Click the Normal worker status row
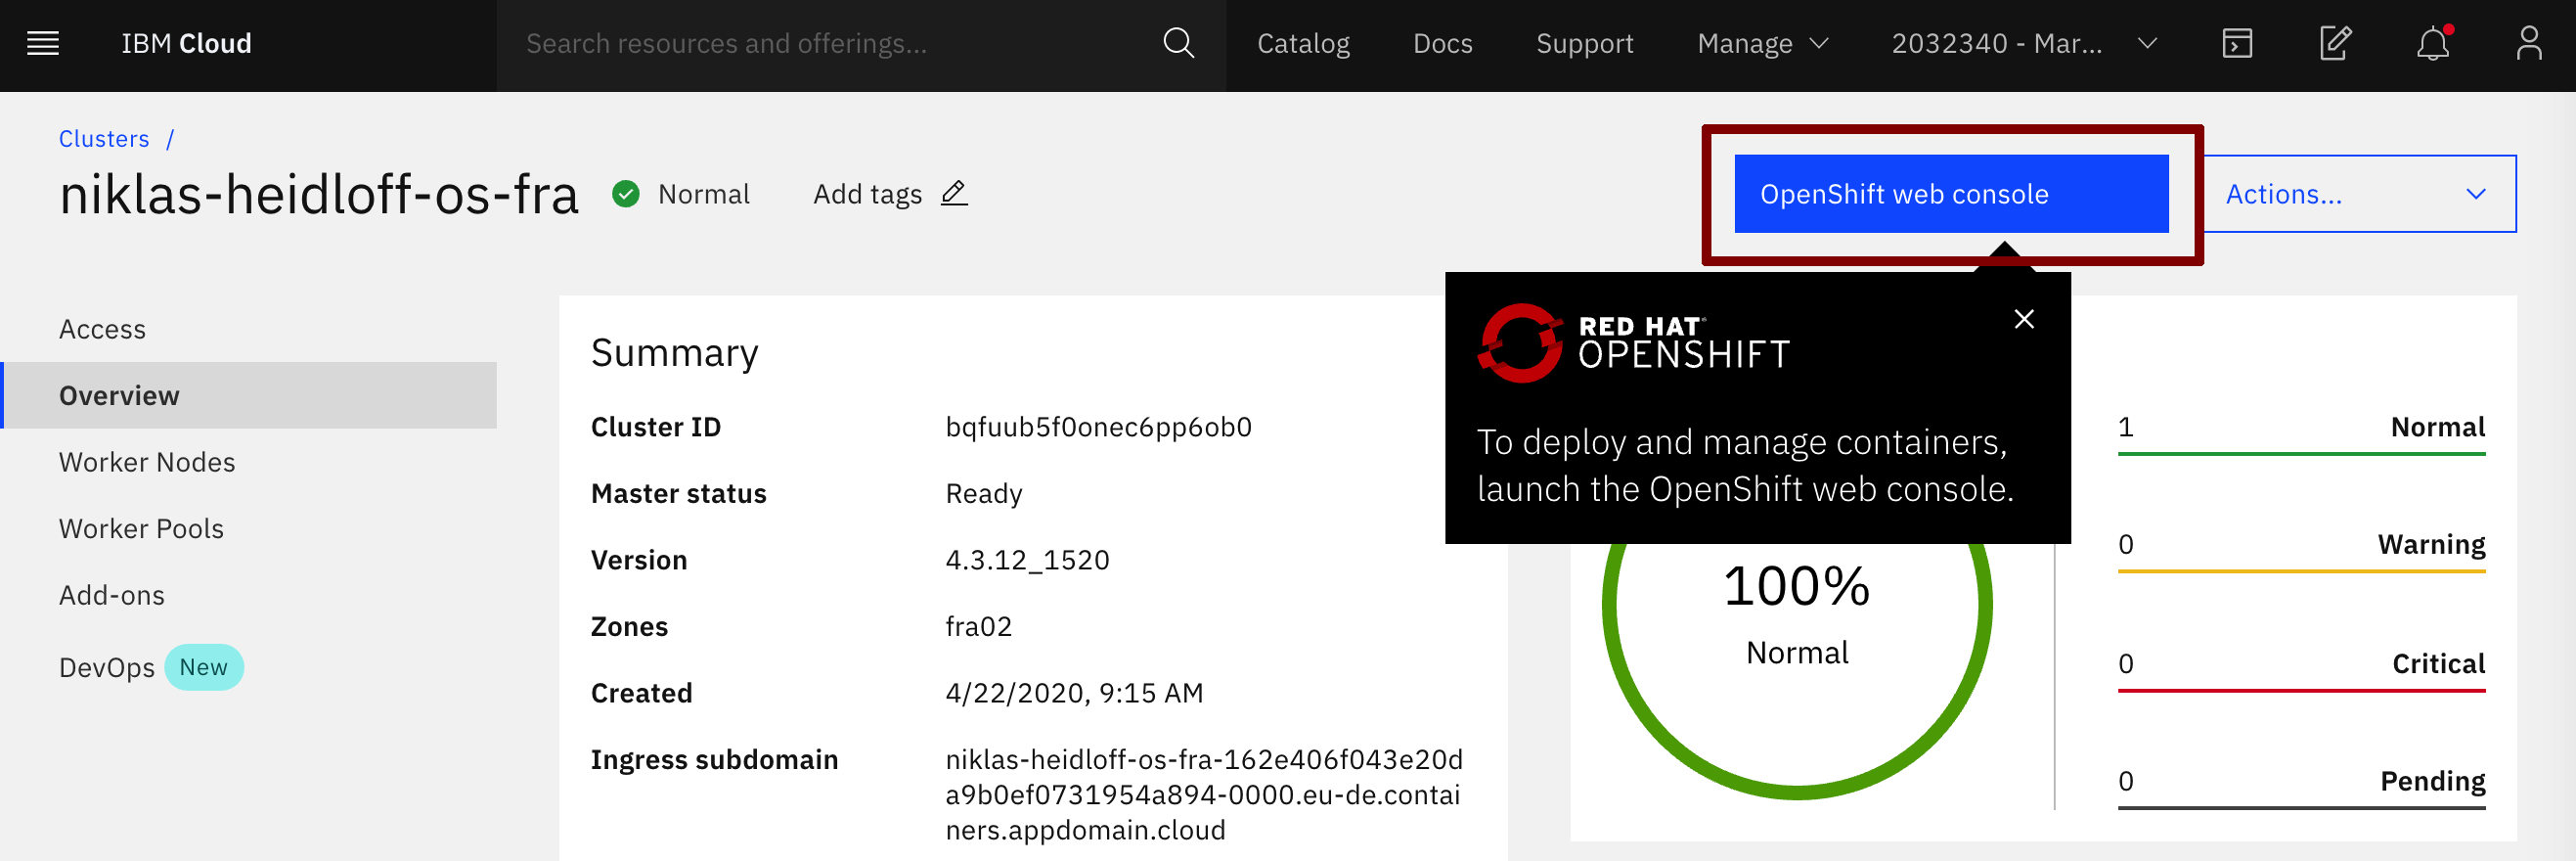Screen dimensions: 2576x861 [2301, 432]
